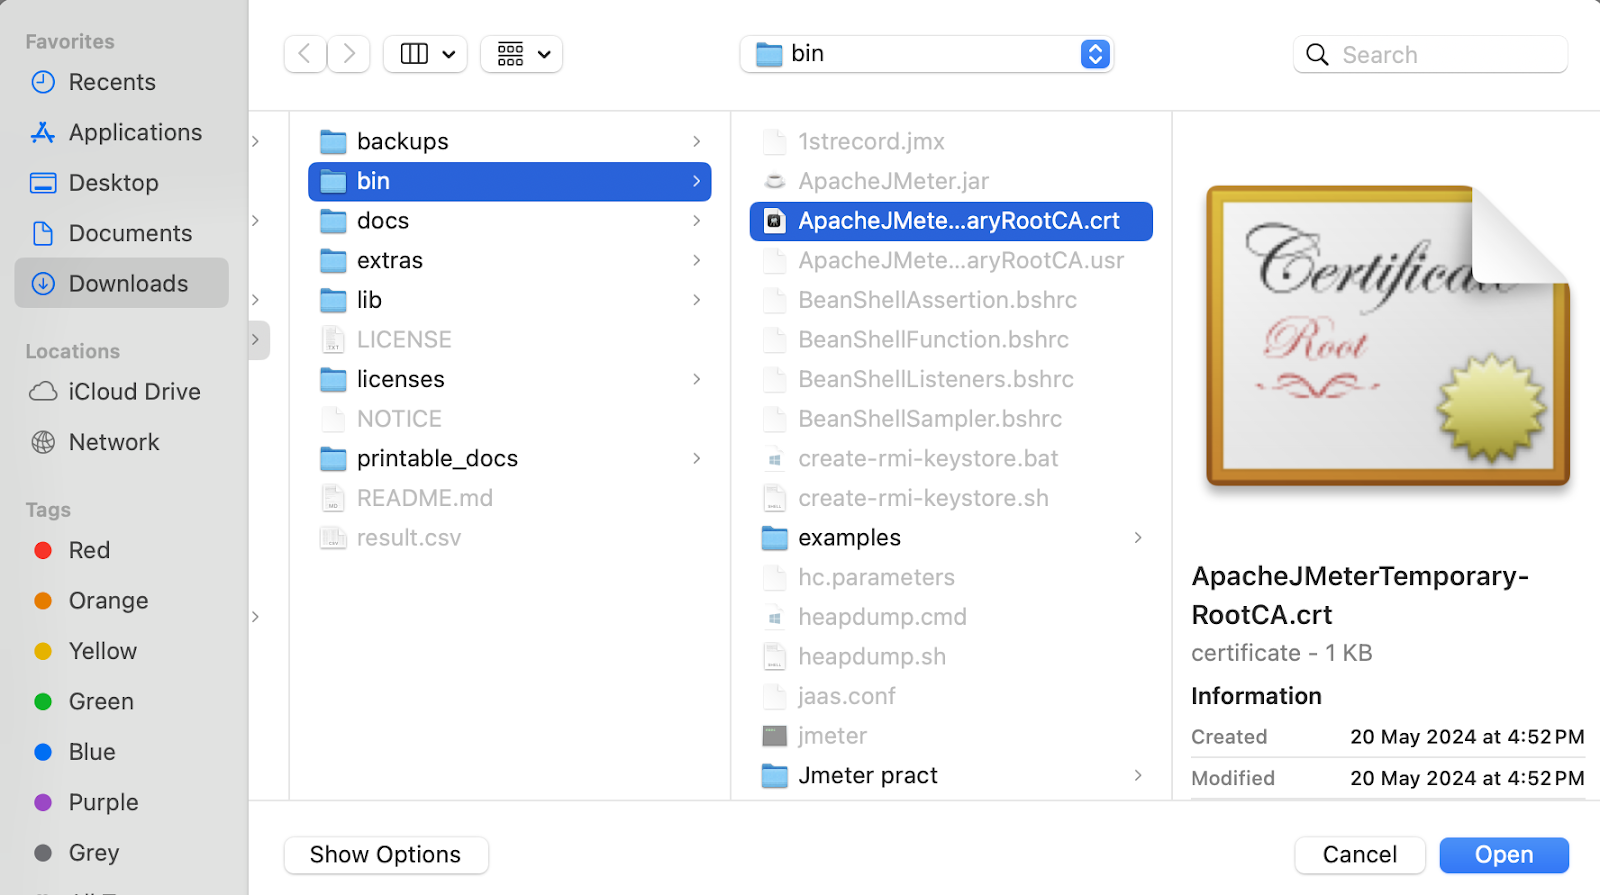Click the Search field
The width and height of the screenshot is (1600, 895).
[x=1430, y=54]
